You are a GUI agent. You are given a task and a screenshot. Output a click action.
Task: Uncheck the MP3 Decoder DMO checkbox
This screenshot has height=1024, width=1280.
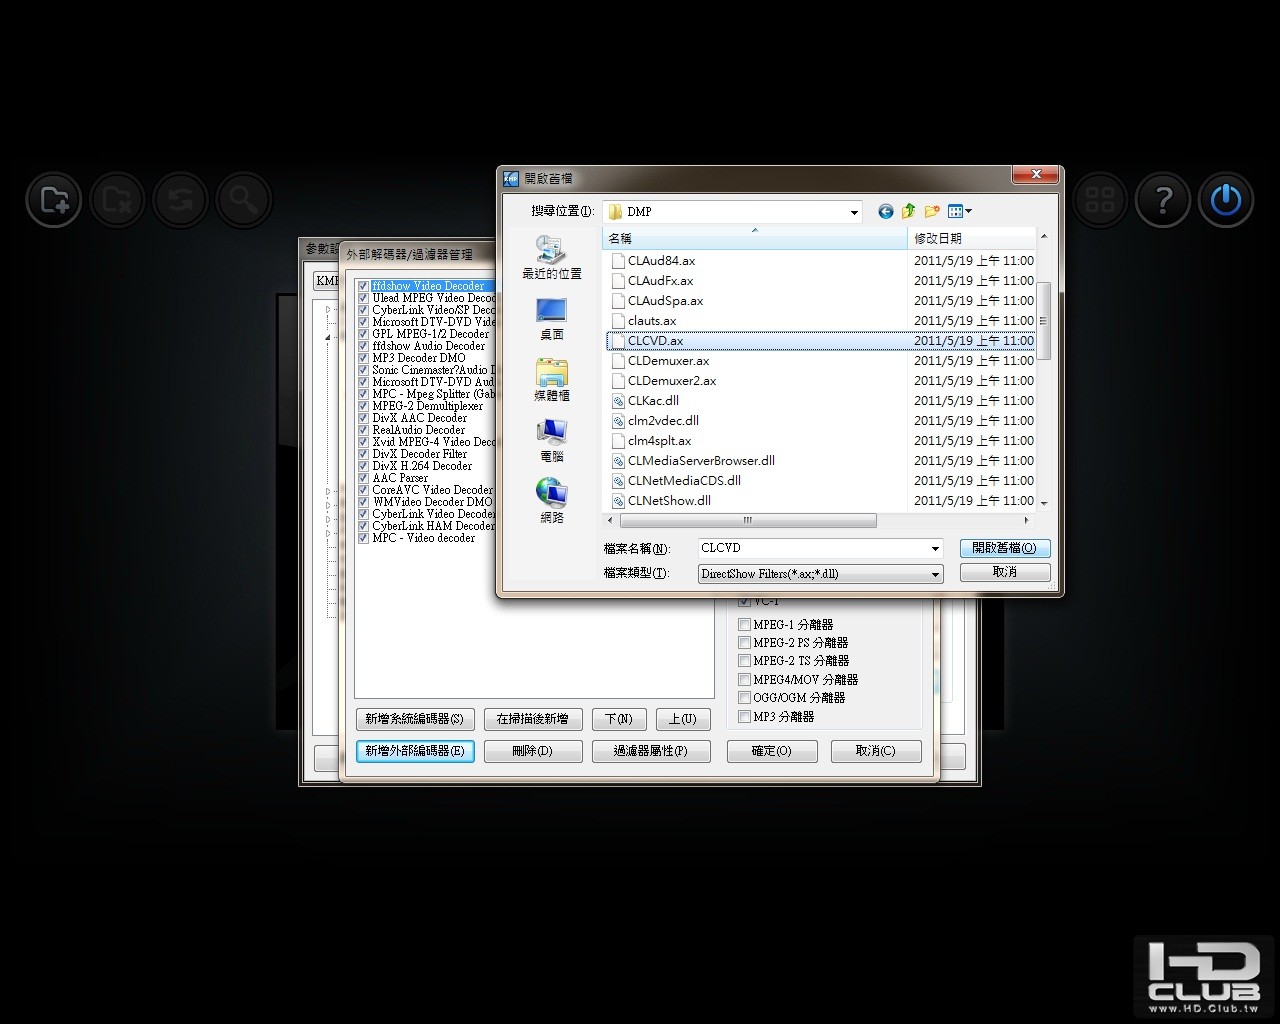(364, 358)
